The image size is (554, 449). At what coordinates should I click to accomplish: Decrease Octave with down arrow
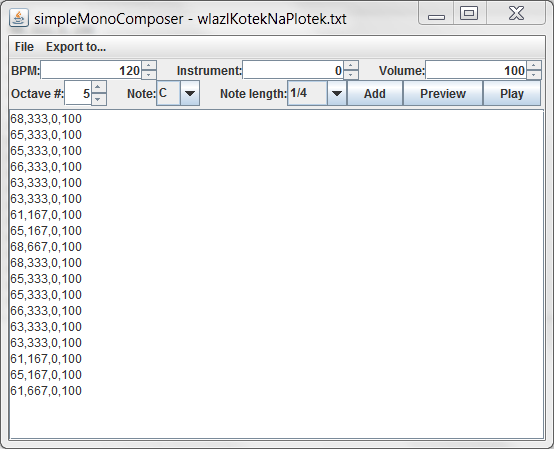99,99
